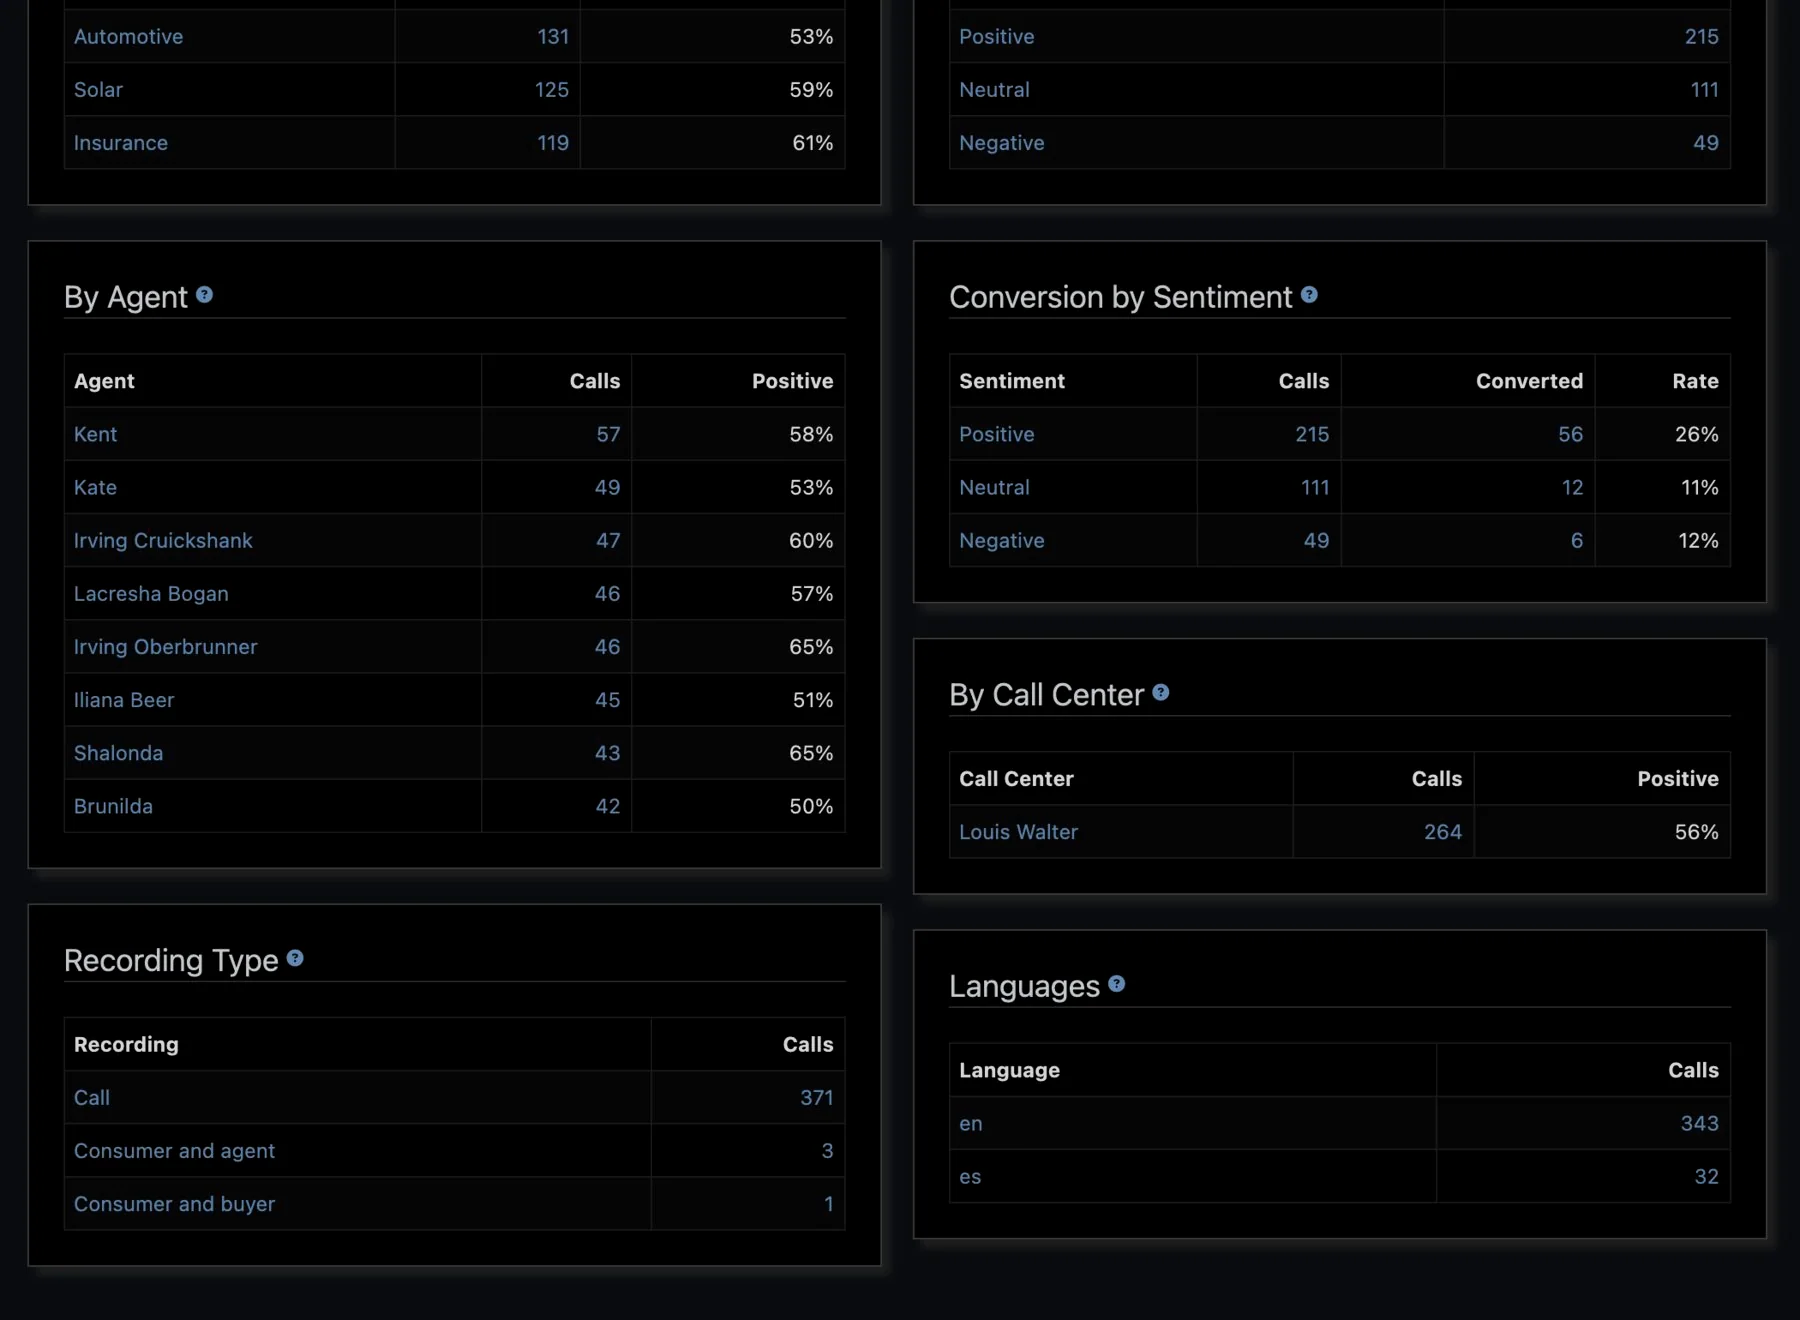
Task: Click Louis Walter's 264 calls count
Action: (1442, 831)
